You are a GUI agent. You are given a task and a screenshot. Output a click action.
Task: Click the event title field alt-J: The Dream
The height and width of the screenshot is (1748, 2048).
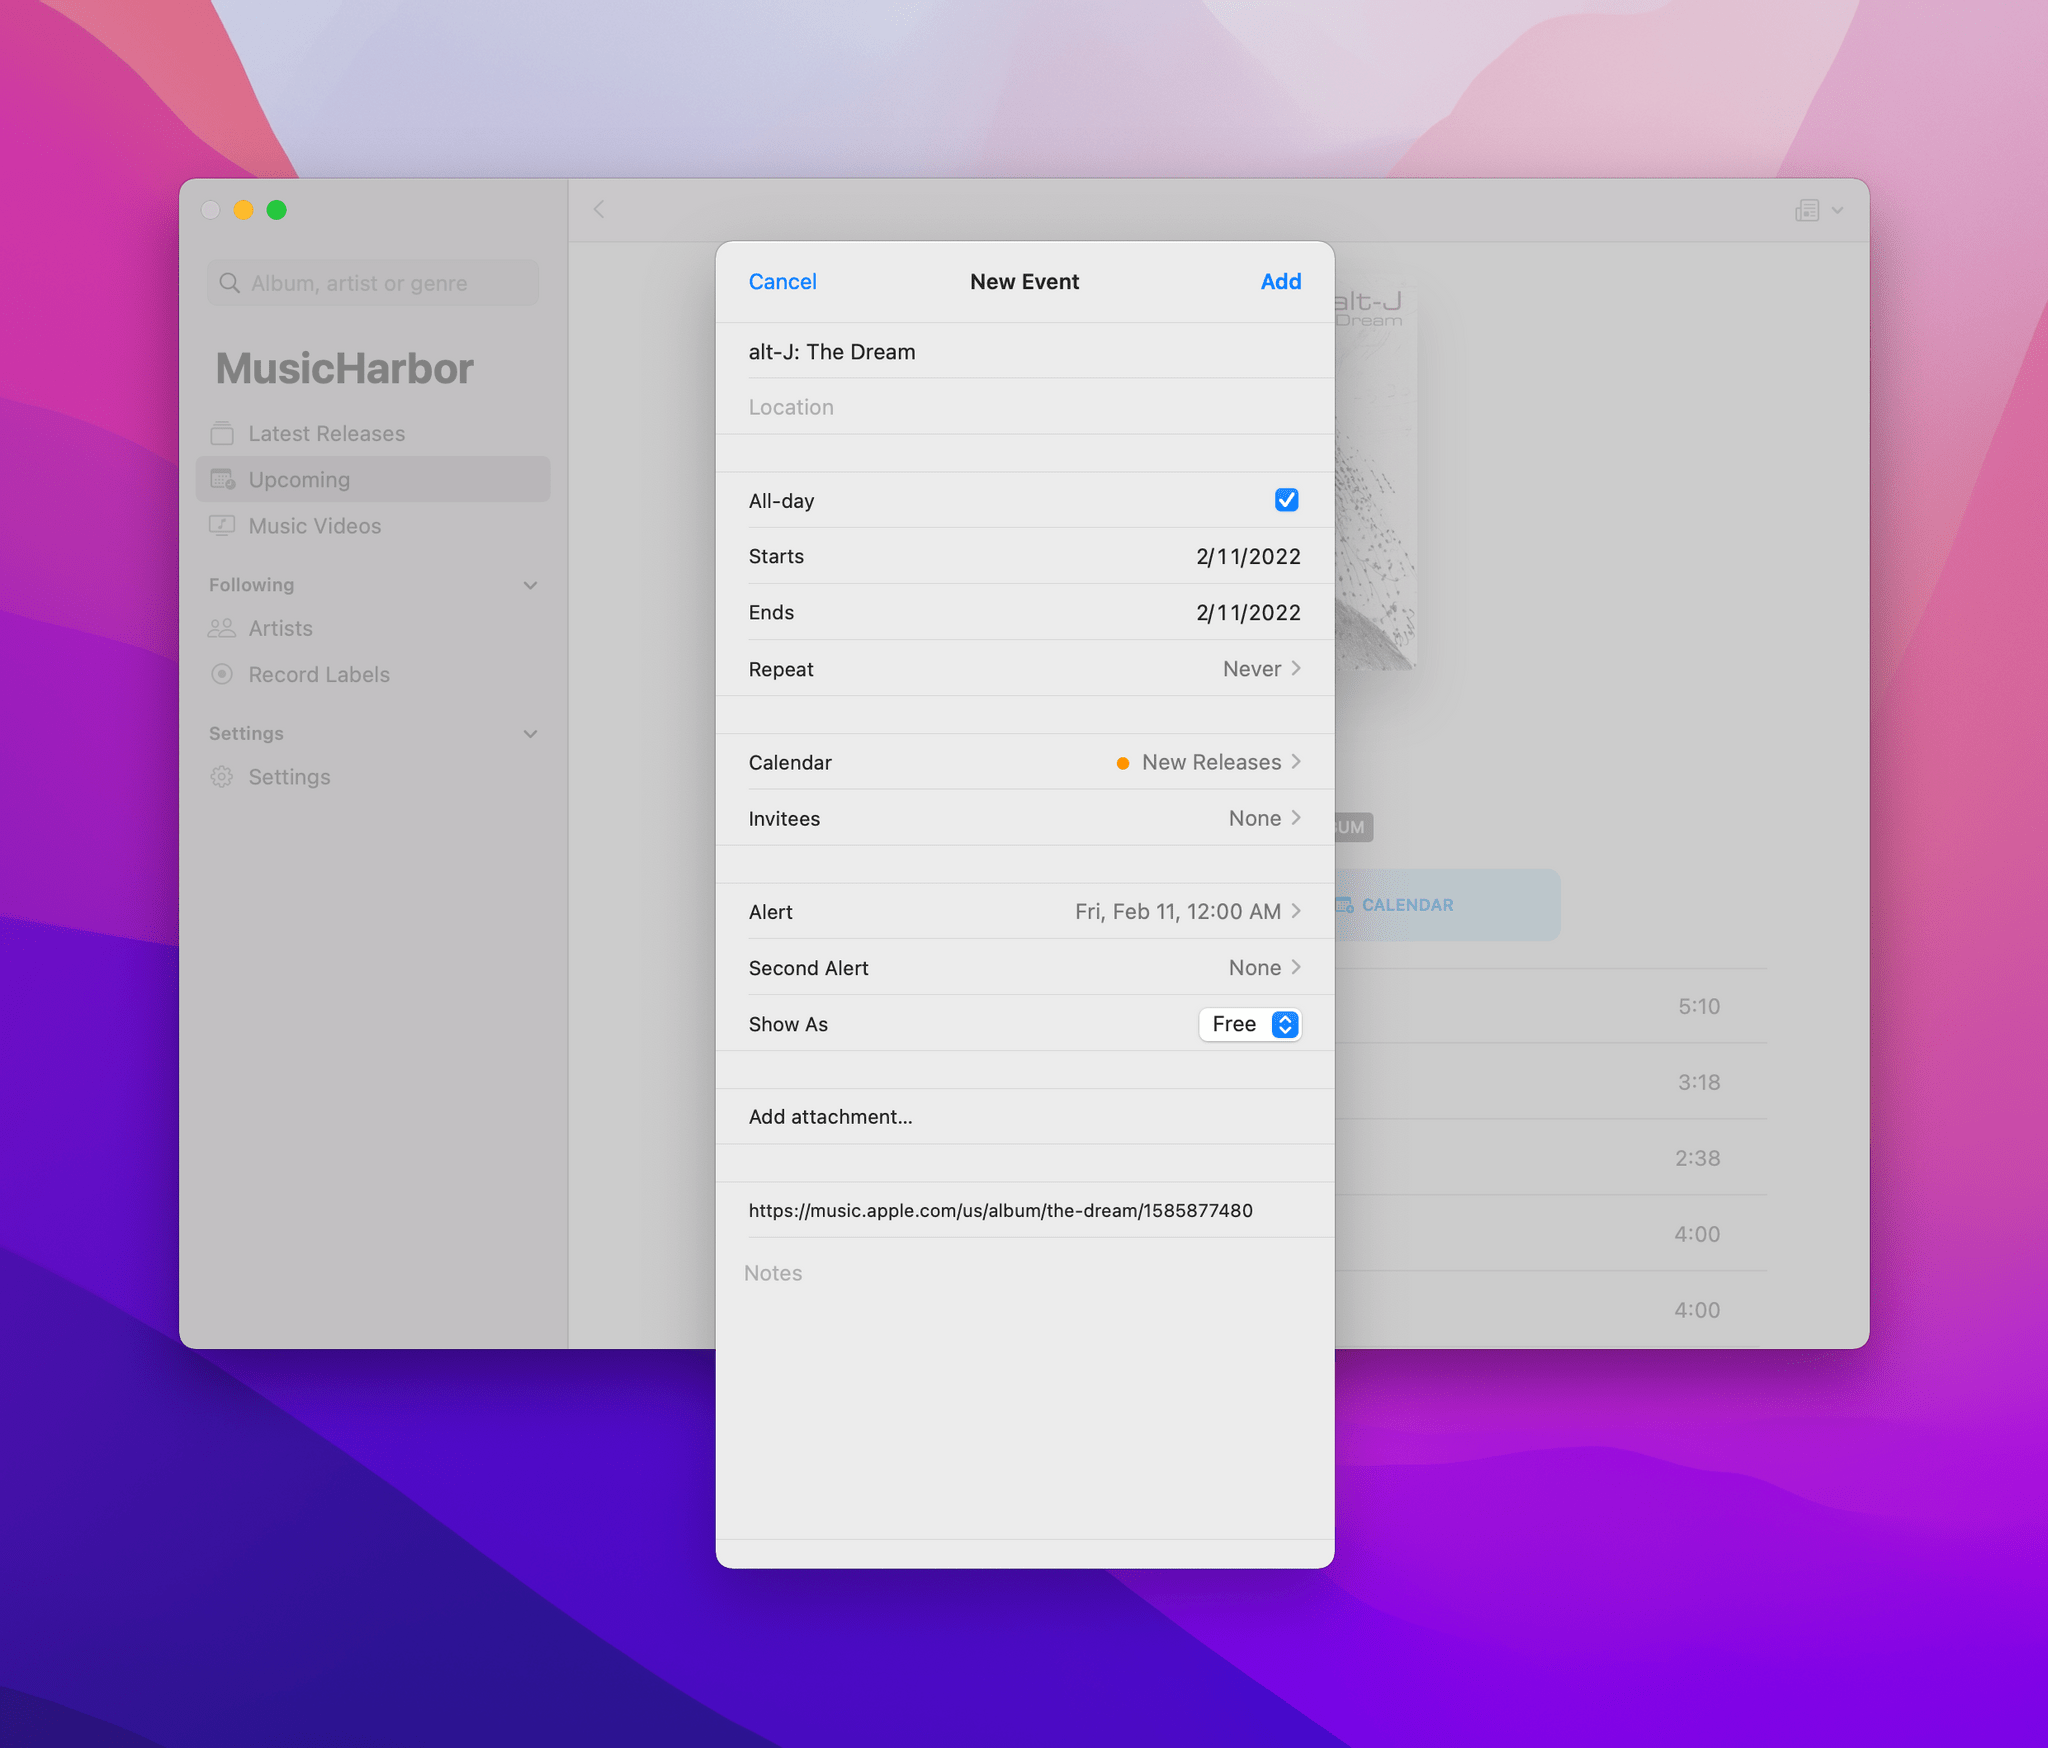[1025, 351]
